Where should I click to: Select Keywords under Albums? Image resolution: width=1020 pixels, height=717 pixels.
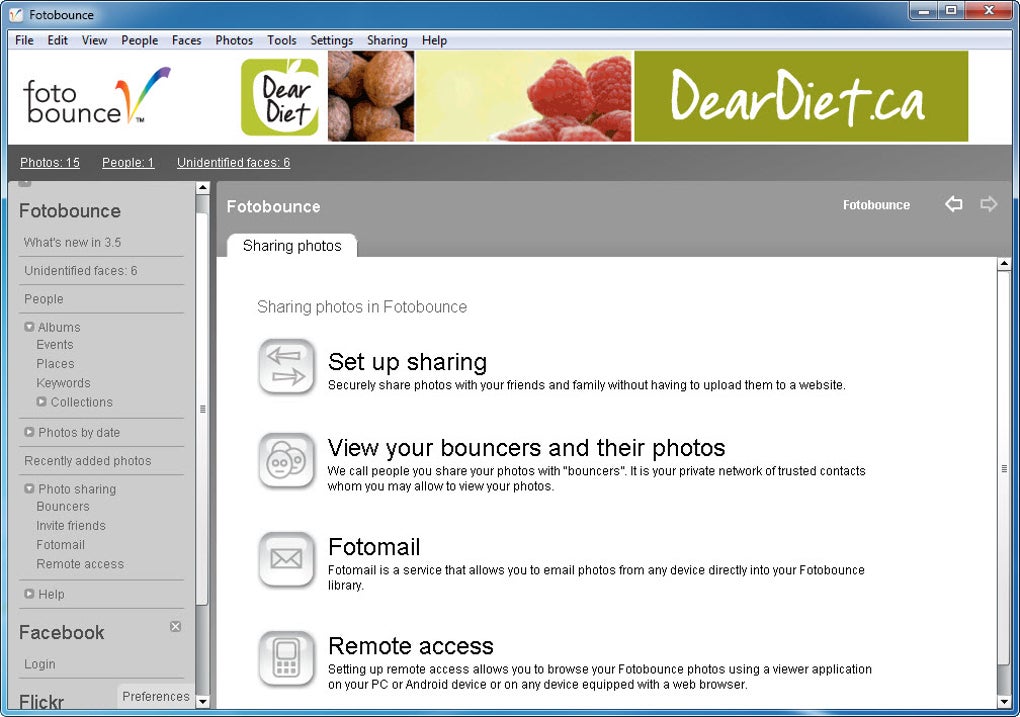coord(63,383)
